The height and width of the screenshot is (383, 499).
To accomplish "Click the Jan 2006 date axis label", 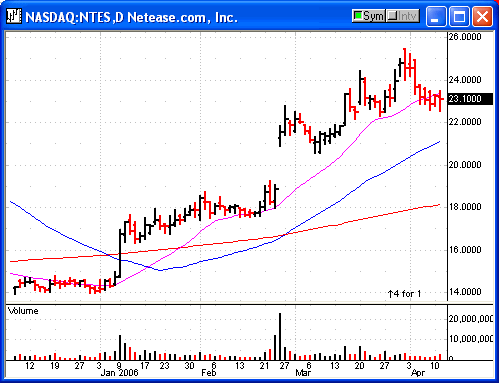I will [x=119, y=373].
